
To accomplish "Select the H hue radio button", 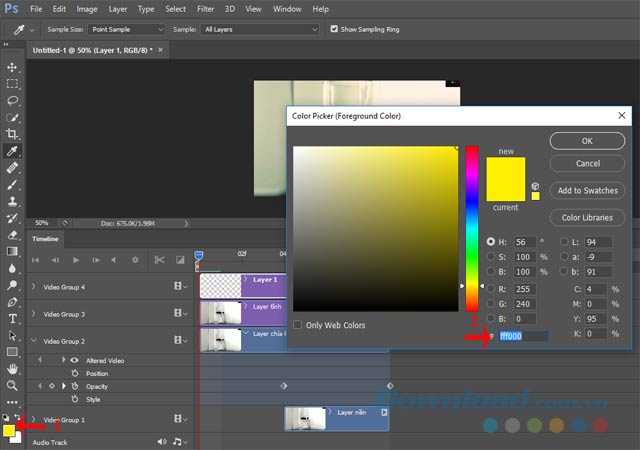I will pos(490,242).
